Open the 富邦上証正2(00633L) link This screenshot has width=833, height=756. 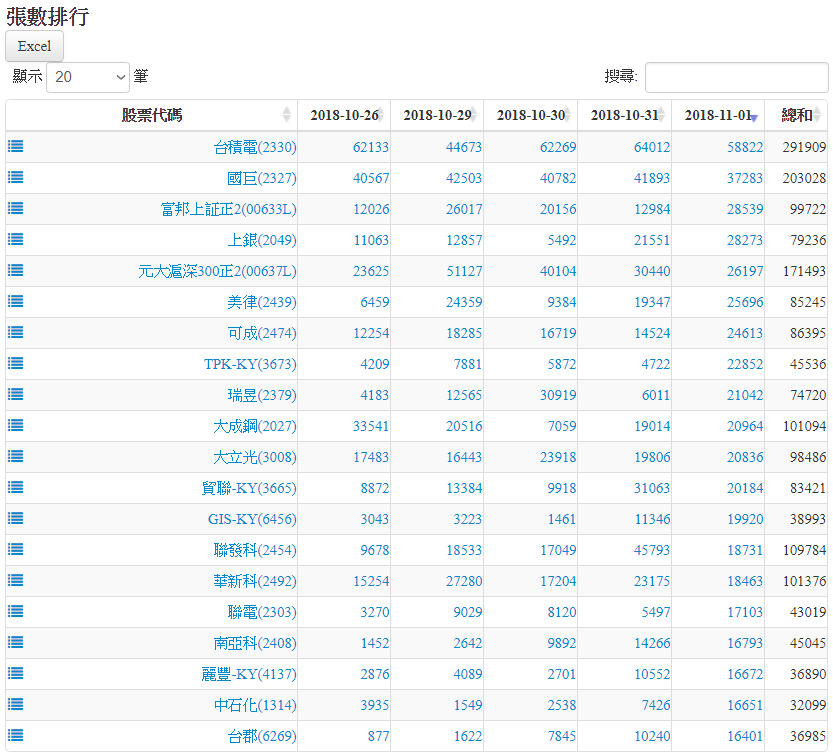pos(228,209)
